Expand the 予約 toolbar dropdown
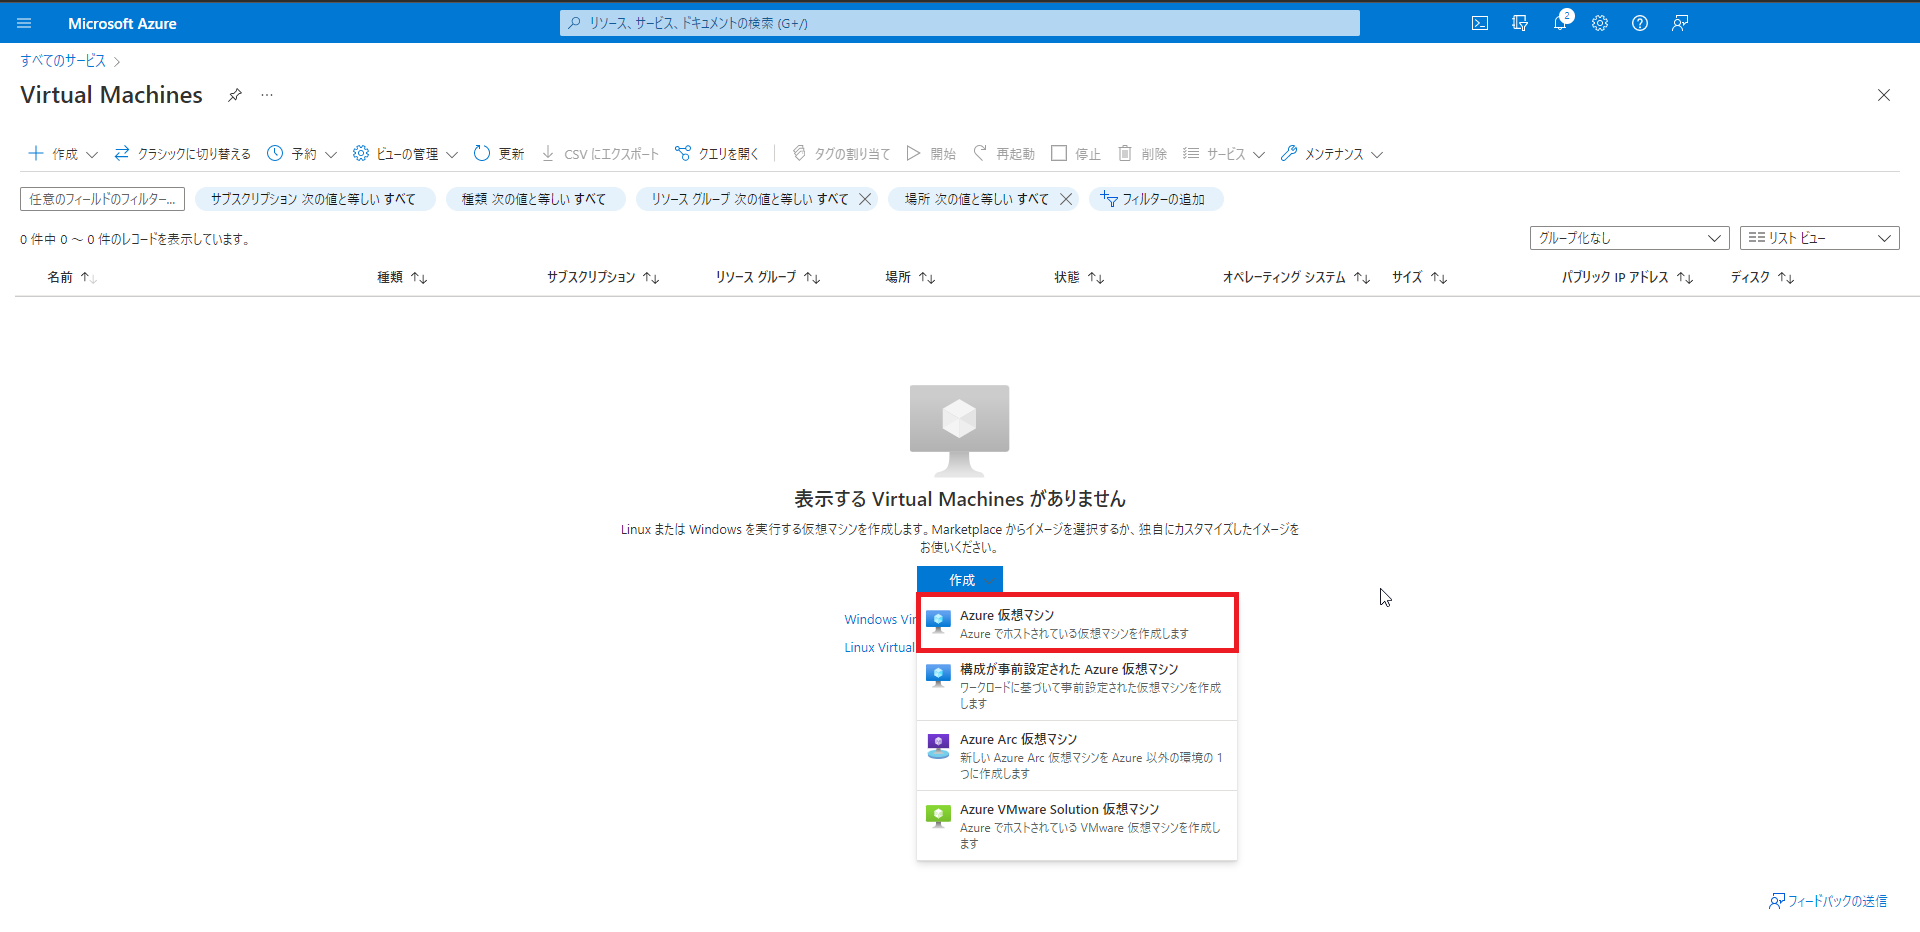 302,153
